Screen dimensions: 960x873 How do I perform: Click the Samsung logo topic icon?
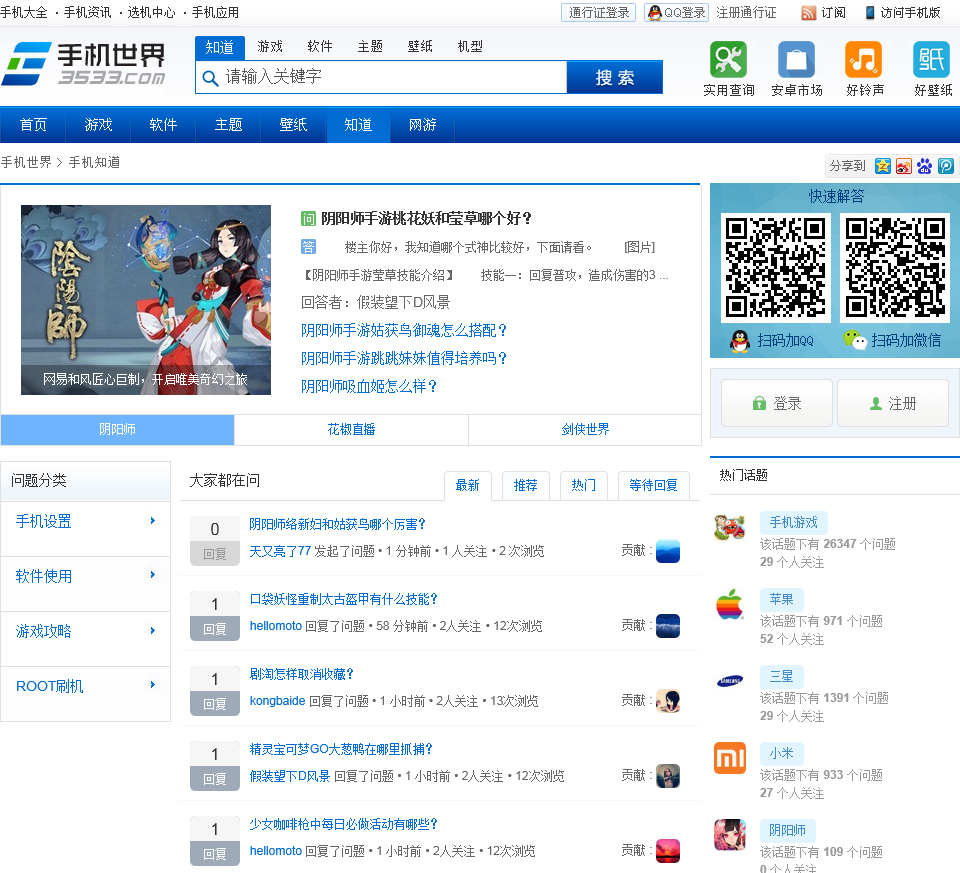pyautogui.click(x=730, y=681)
